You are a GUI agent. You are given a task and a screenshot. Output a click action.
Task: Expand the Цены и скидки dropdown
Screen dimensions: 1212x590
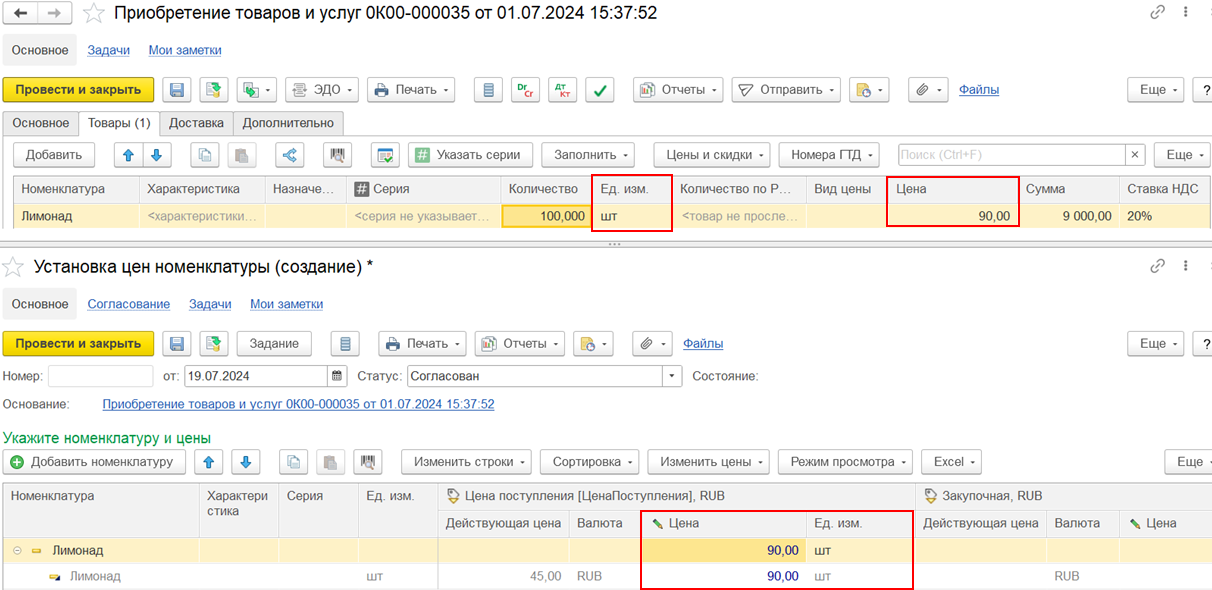pos(711,155)
